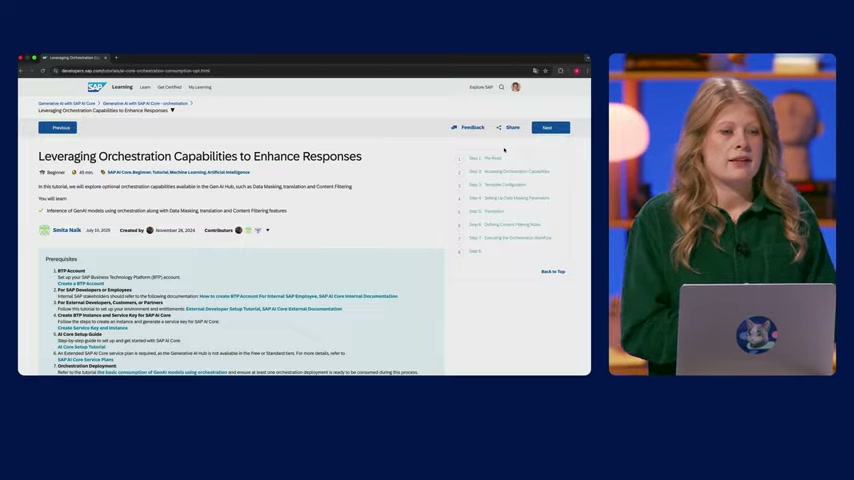Go back with the browser back arrow
This screenshot has height=480, width=854.
pyautogui.click(x=21, y=71)
